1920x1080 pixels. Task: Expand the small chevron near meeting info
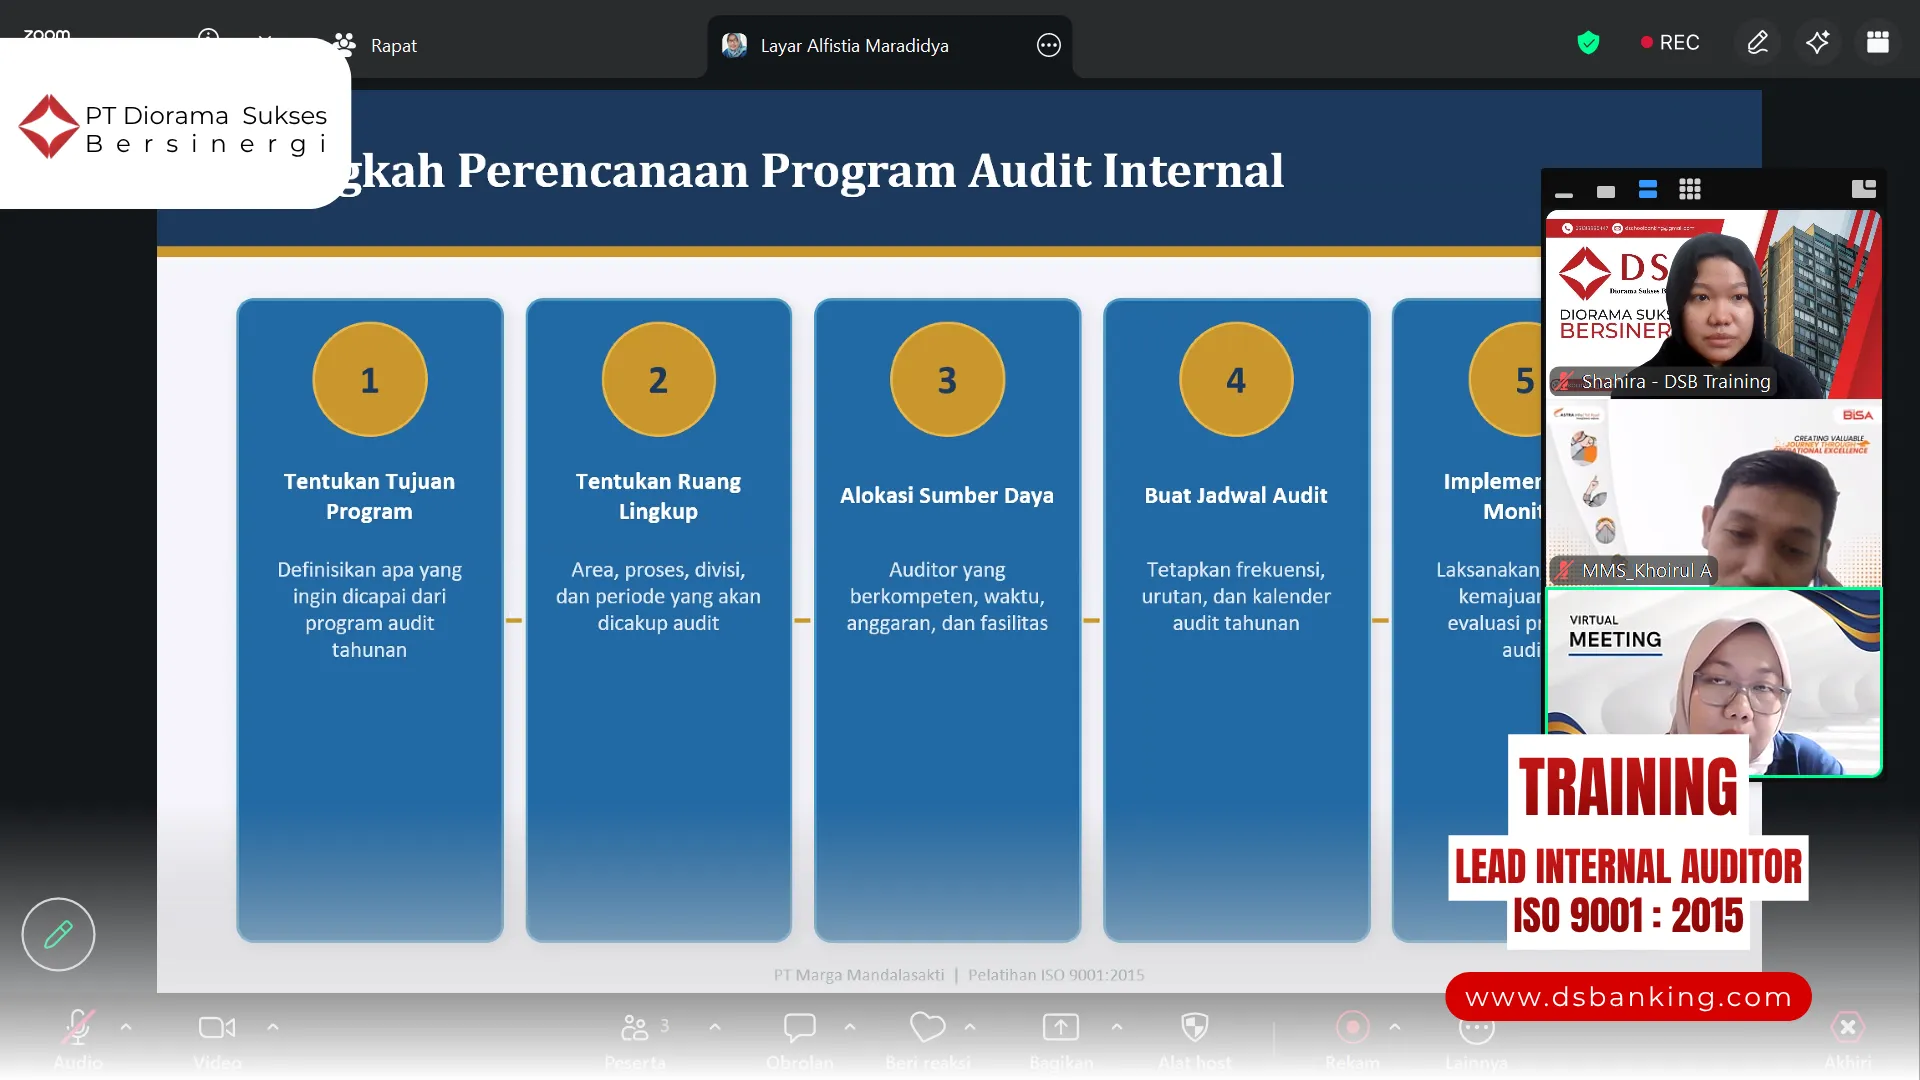(264, 39)
